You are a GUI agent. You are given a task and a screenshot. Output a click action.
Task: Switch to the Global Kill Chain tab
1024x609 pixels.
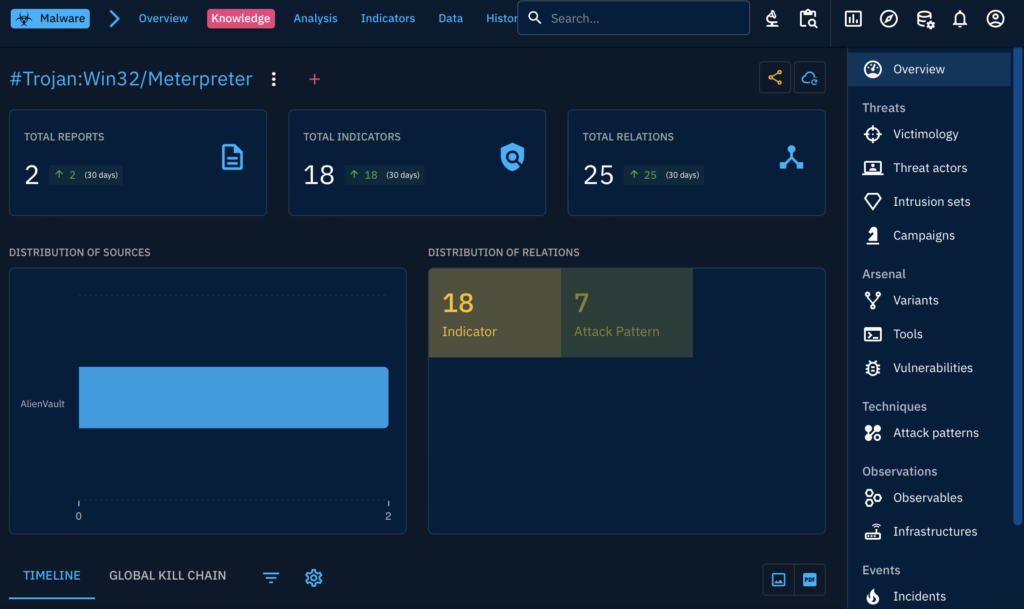pos(167,576)
